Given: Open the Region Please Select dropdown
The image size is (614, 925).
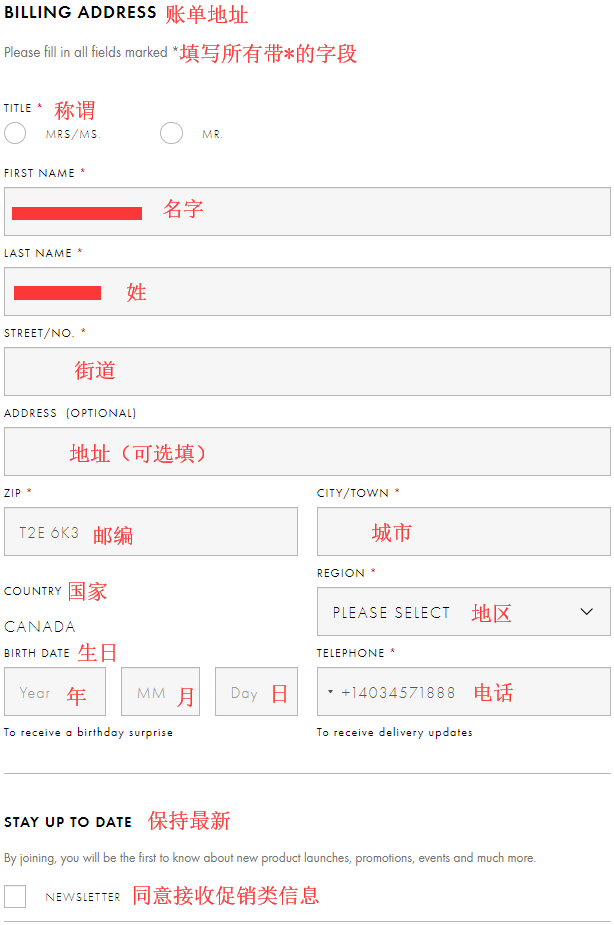Looking at the screenshot, I should [x=464, y=611].
